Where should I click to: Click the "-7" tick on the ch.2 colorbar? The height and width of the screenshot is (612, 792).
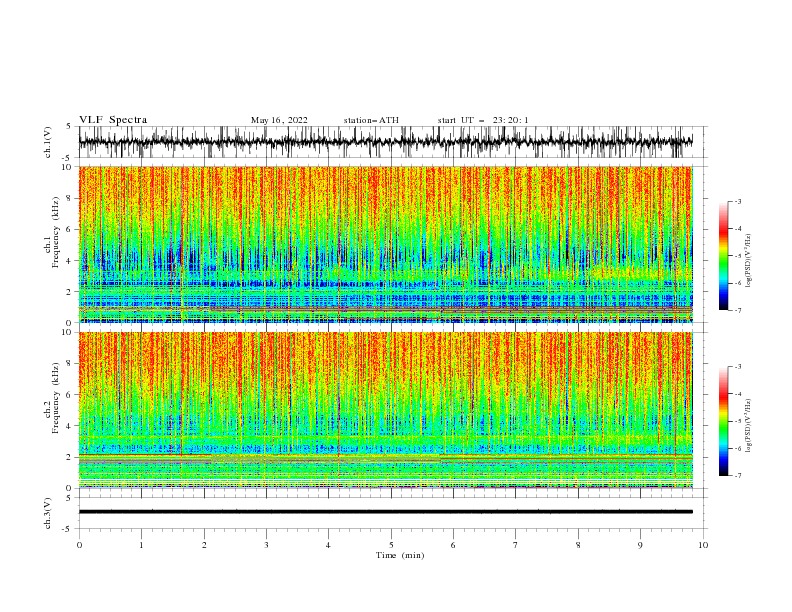737,476
